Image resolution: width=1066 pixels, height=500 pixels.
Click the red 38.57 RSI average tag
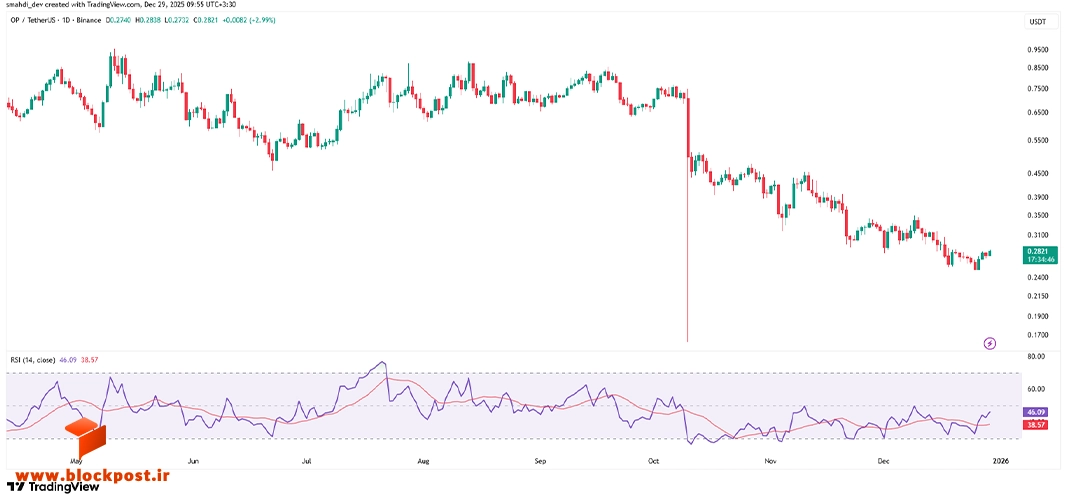pyautogui.click(x=1037, y=423)
